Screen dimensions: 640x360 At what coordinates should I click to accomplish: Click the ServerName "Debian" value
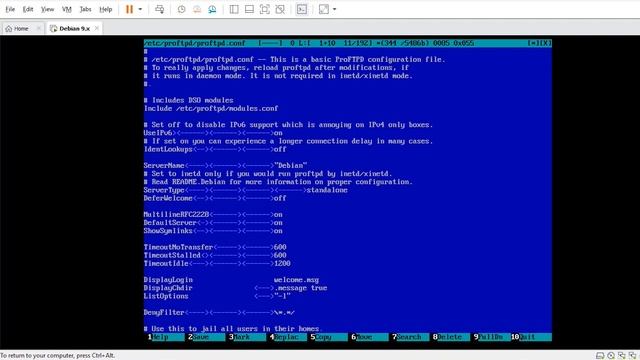click(291, 166)
